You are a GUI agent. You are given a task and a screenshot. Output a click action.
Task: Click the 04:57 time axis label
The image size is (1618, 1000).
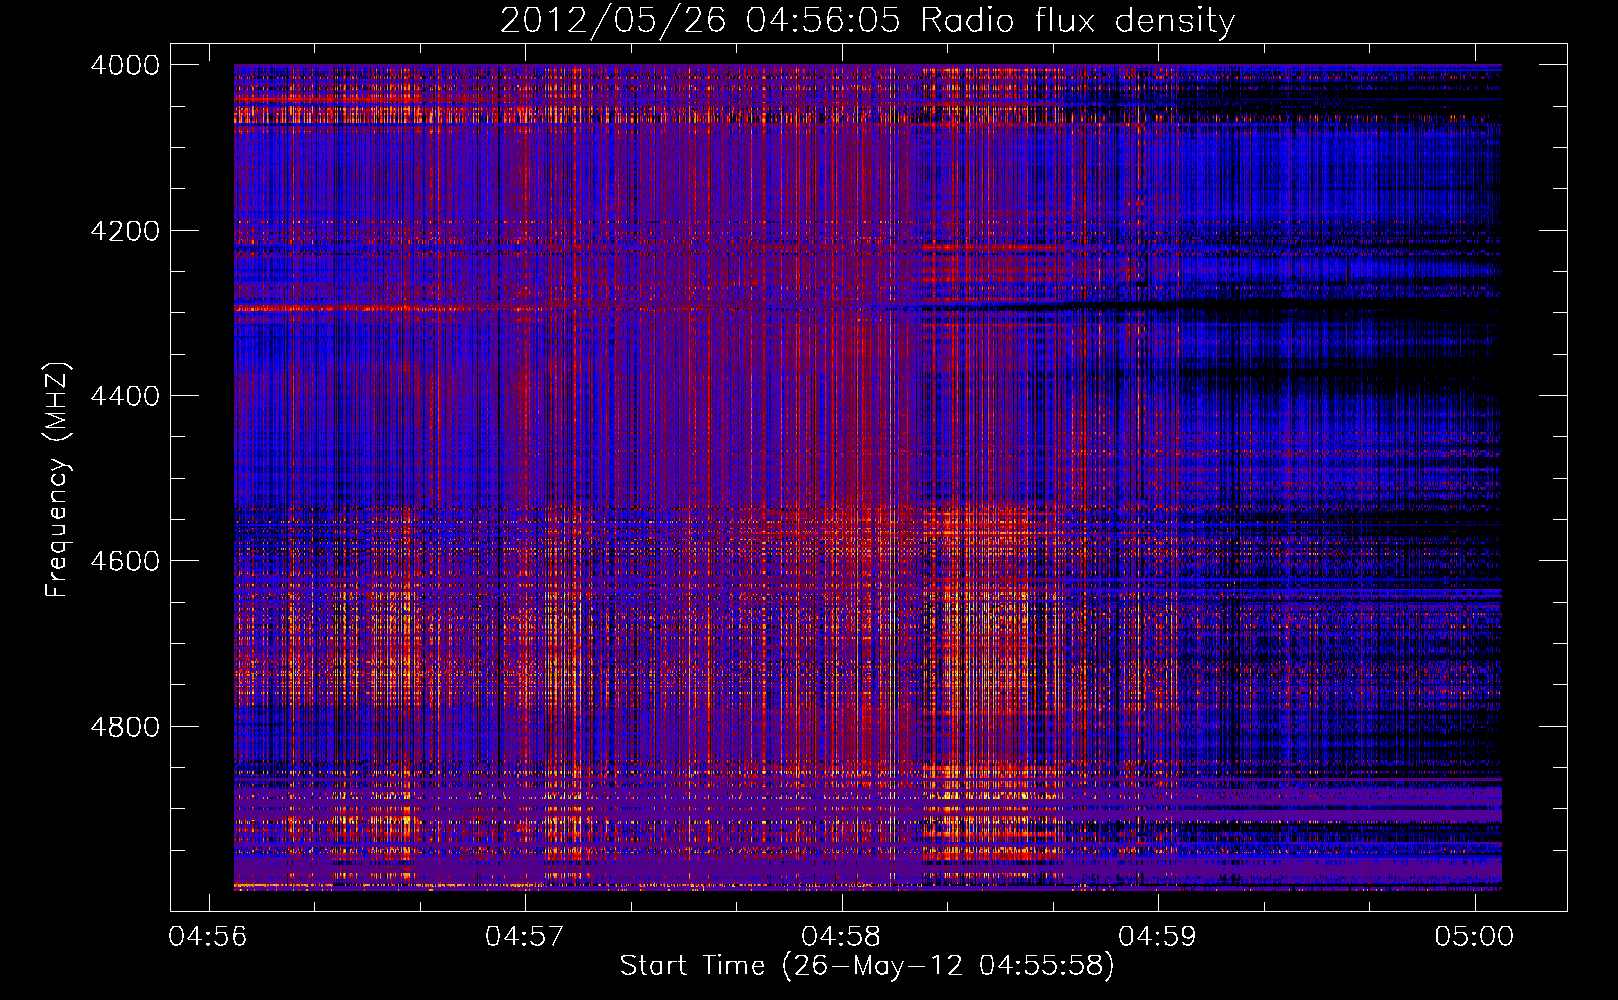pos(524,937)
